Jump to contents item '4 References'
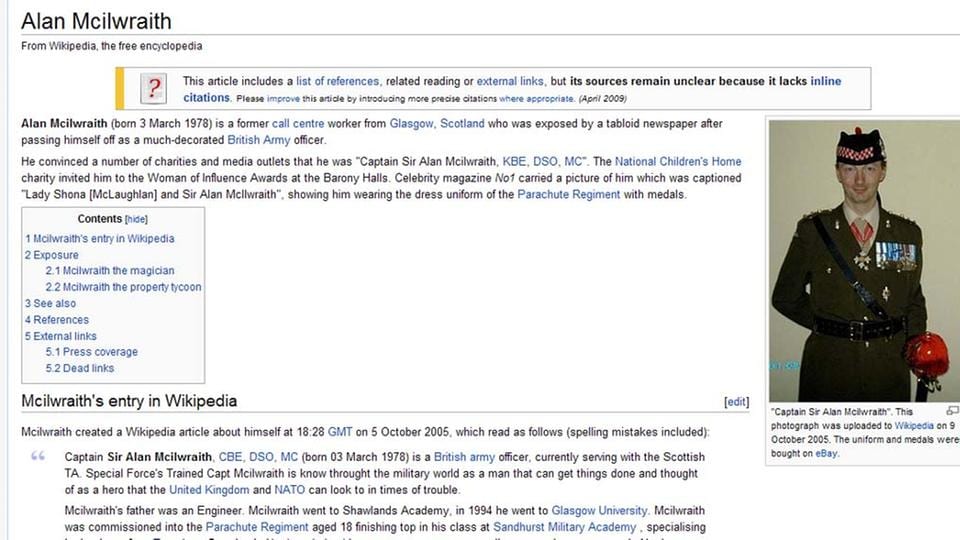960x540 pixels. (57, 320)
